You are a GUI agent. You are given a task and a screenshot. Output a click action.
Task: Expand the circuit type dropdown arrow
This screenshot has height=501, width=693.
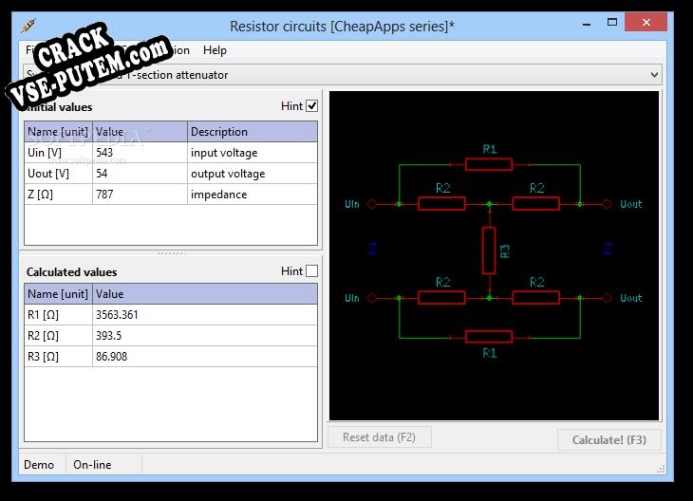point(655,75)
